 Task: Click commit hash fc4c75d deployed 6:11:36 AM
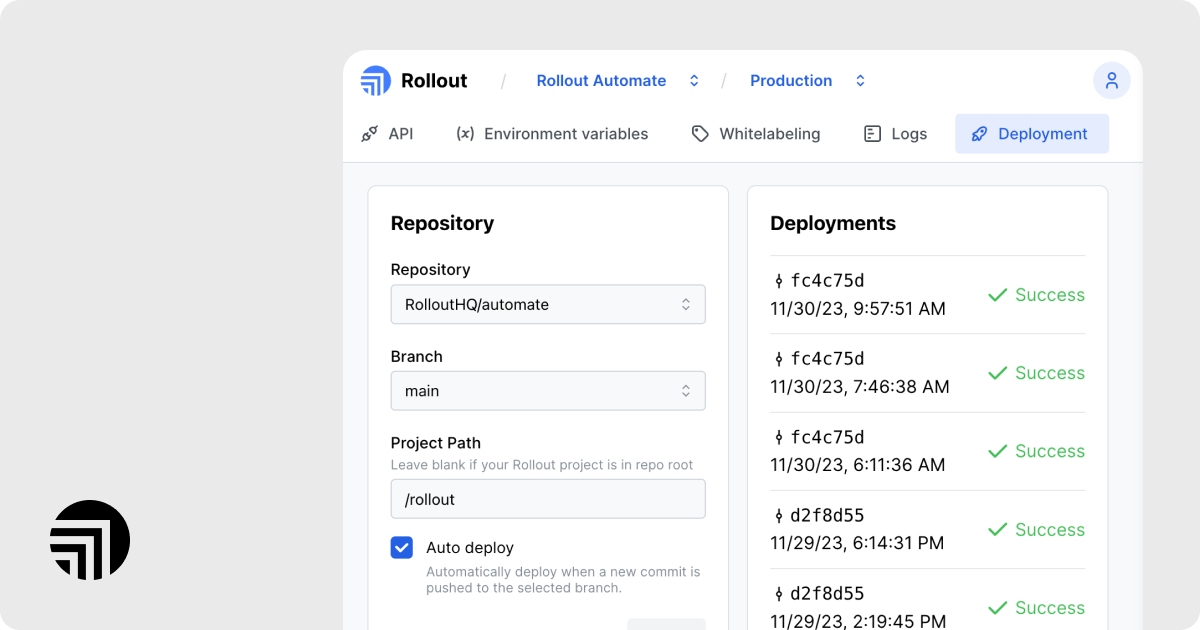(x=828, y=438)
